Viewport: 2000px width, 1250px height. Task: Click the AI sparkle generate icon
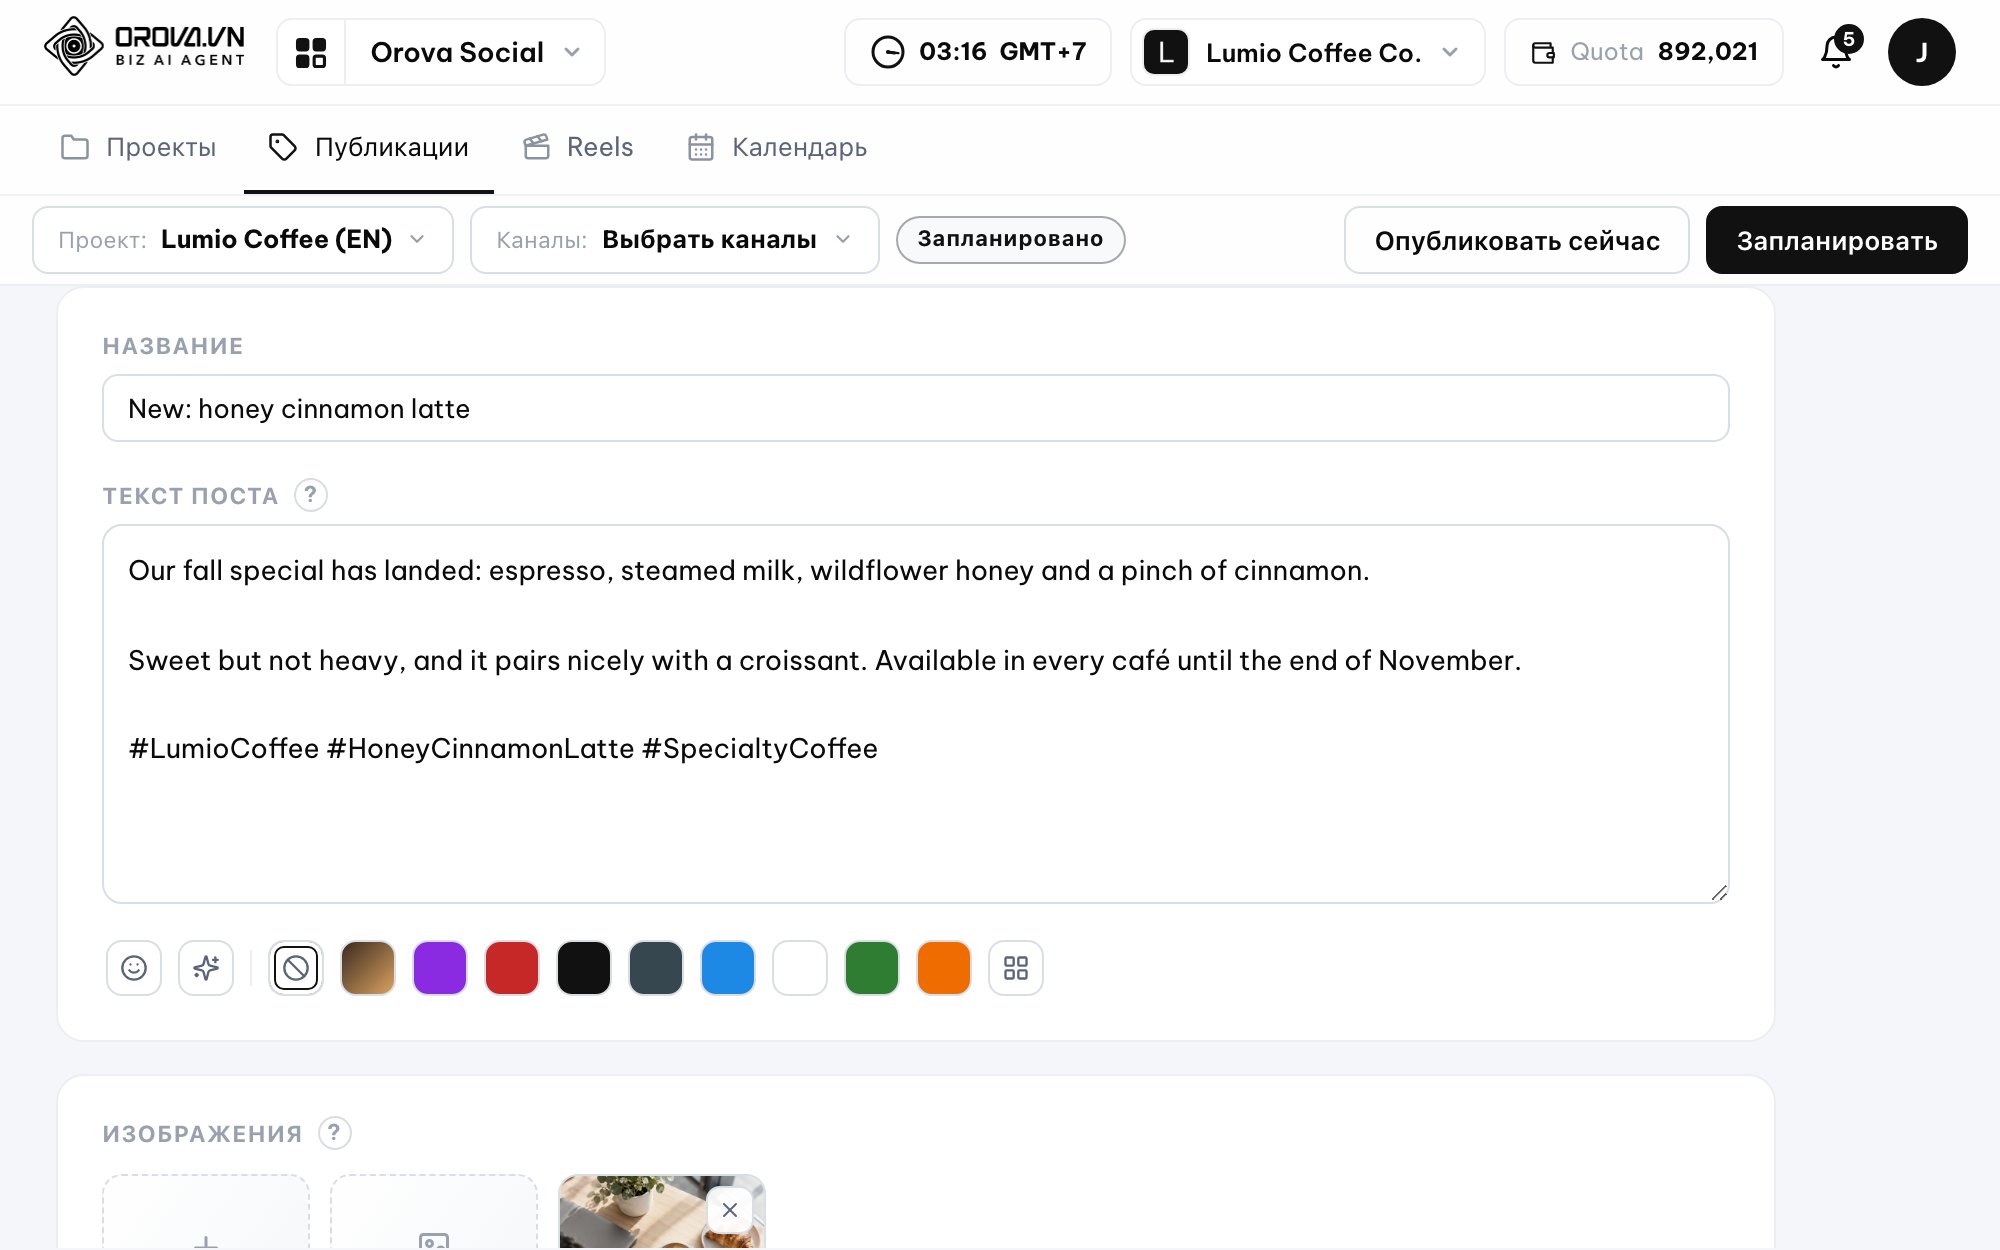[206, 968]
